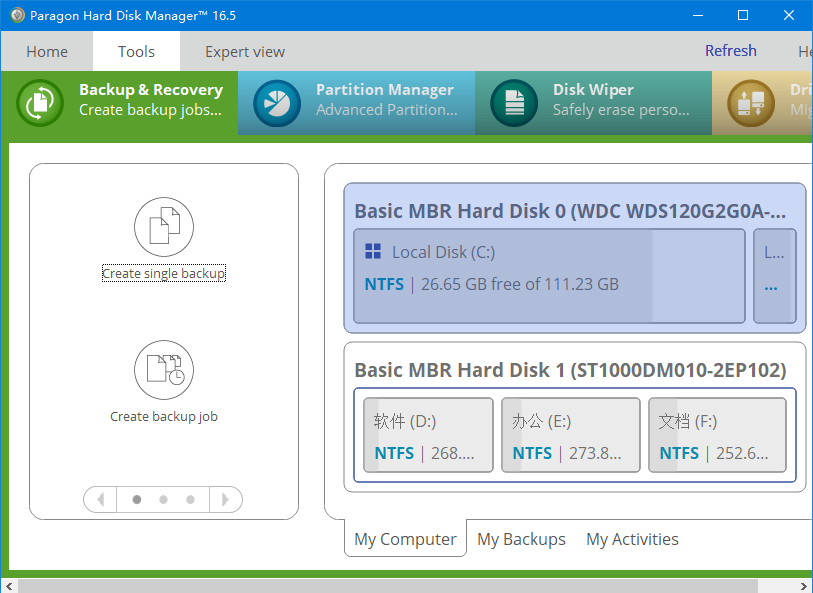The image size is (813, 593).
Task: Click the Paragon app logo in title bar
Action: pos(17,15)
